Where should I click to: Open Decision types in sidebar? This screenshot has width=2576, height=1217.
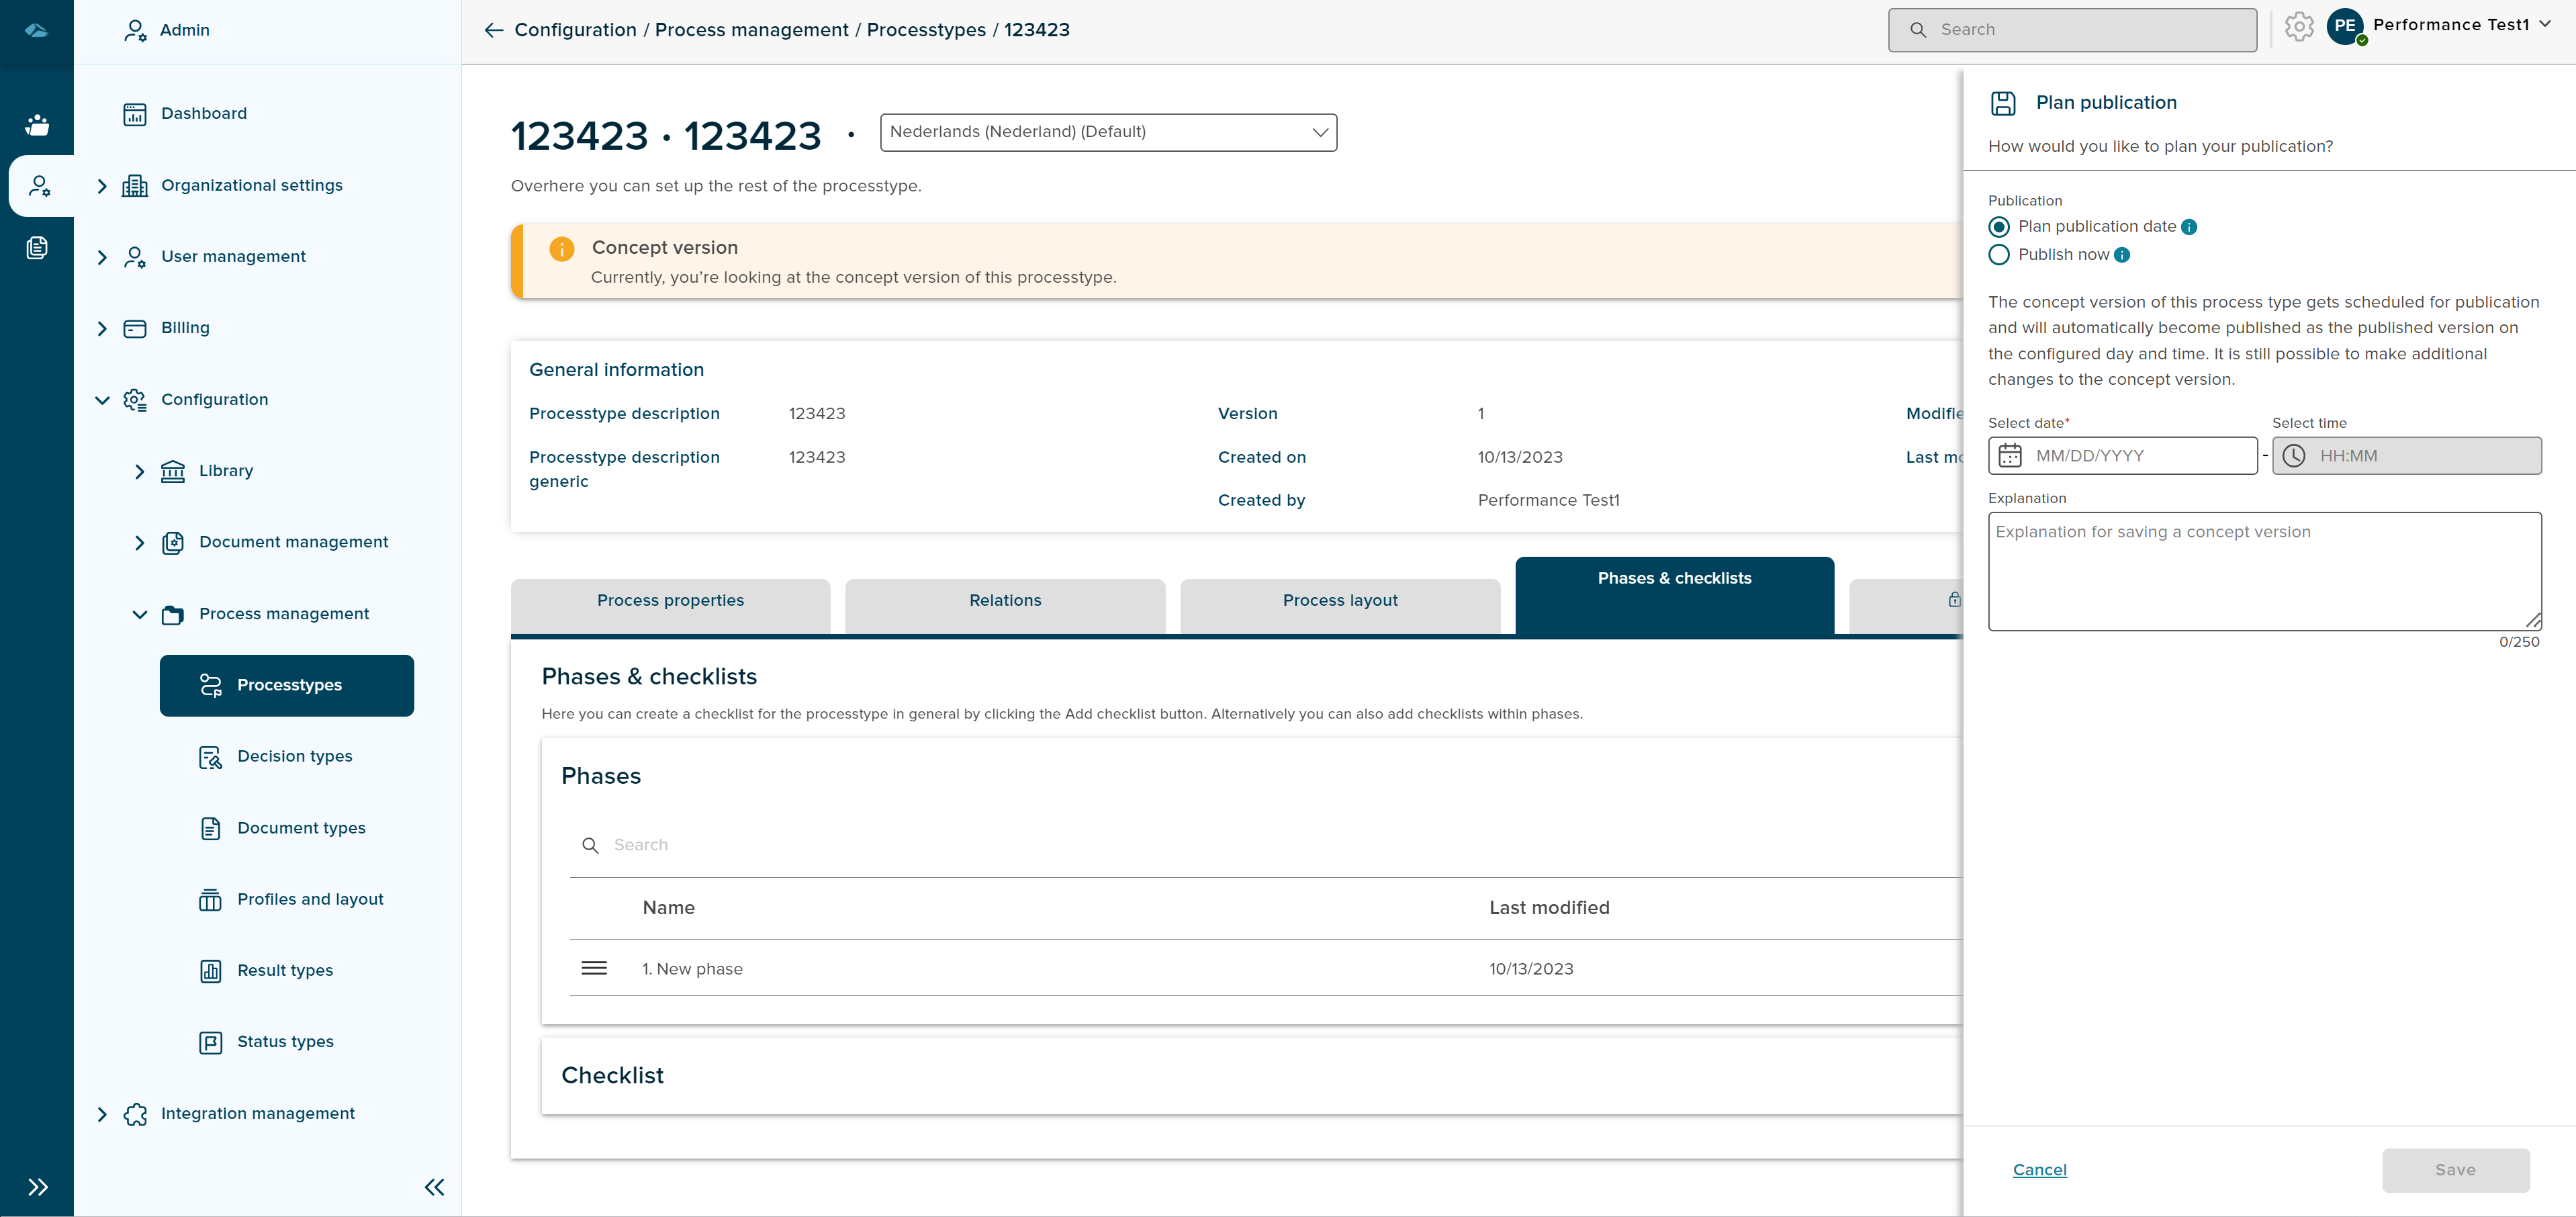pyautogui.click(x=294, y=757)
